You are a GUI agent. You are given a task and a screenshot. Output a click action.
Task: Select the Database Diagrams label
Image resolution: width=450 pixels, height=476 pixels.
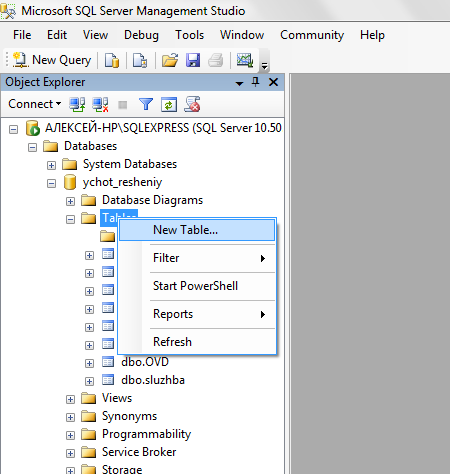click(x=152, y=200)
